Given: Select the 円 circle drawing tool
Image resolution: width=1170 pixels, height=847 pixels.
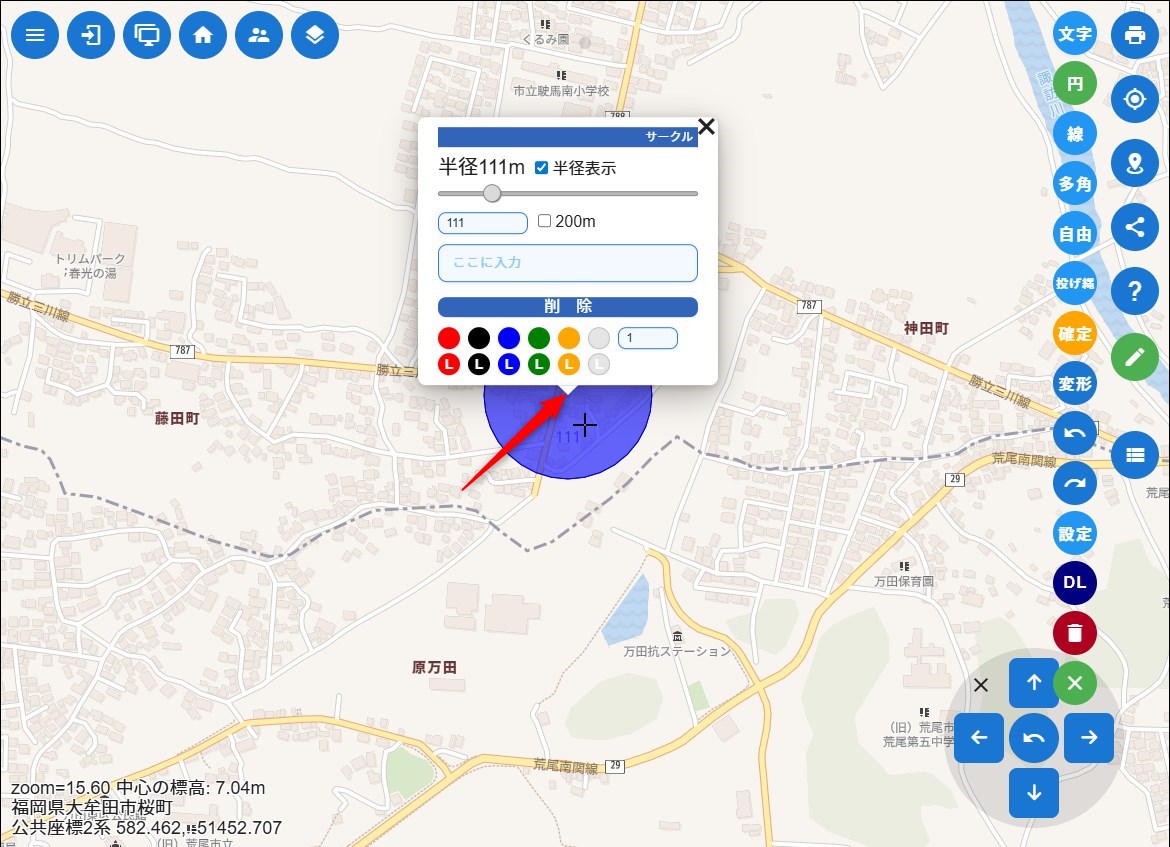Looking at the screenshot, I should coord(1075,84).
